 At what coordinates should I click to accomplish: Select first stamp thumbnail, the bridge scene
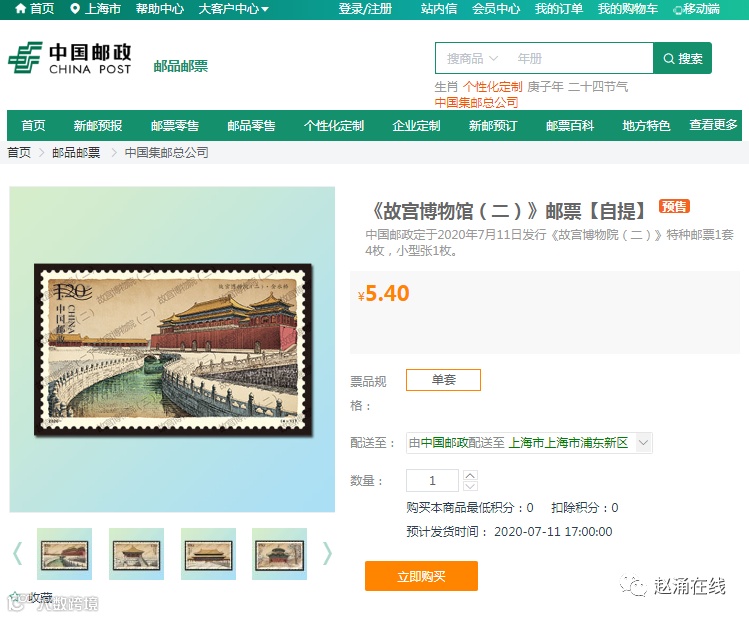tap(64, 554)
